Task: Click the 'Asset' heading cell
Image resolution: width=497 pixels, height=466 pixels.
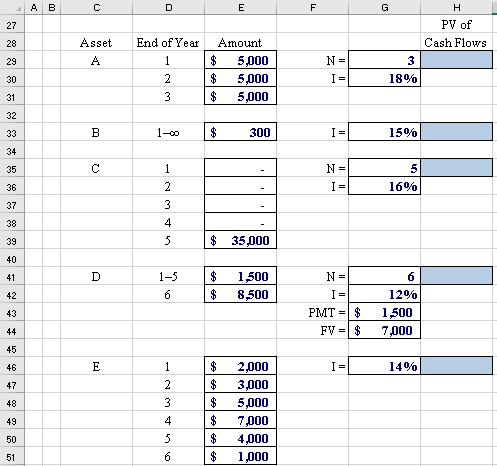Action: (x=97, y=42)
